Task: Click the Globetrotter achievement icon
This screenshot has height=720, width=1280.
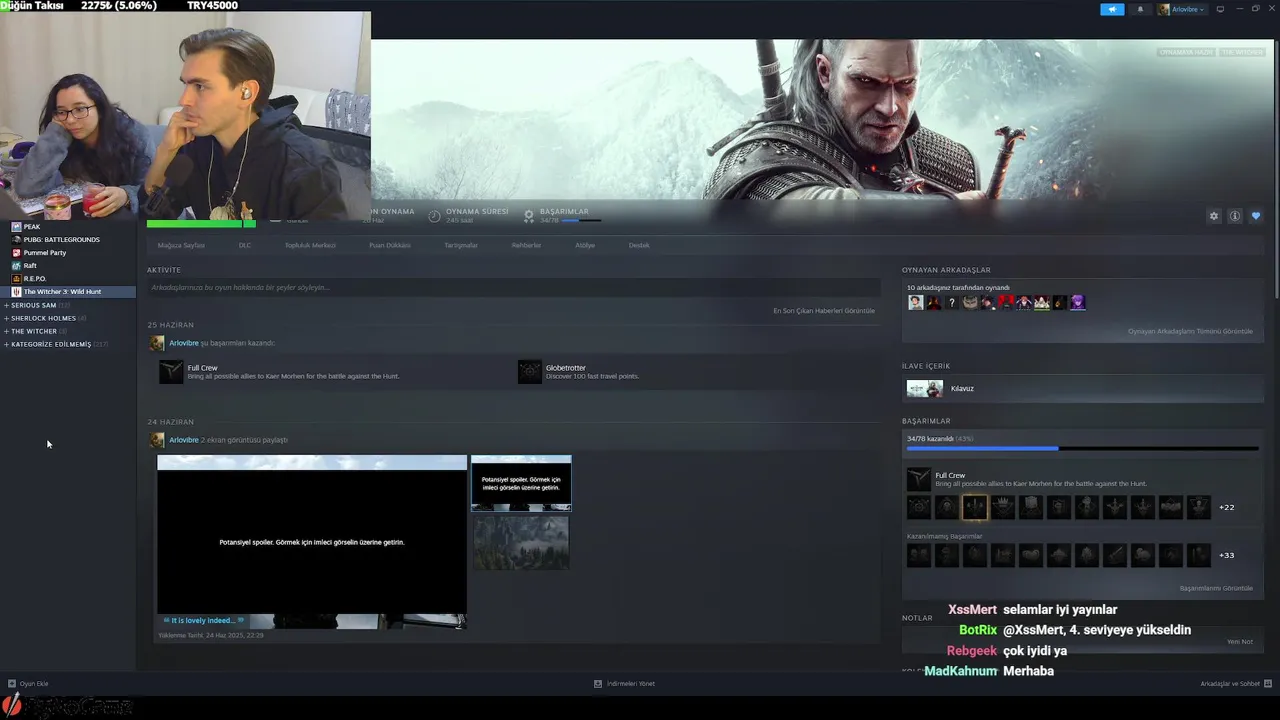Action: click(x=529, y=372)
